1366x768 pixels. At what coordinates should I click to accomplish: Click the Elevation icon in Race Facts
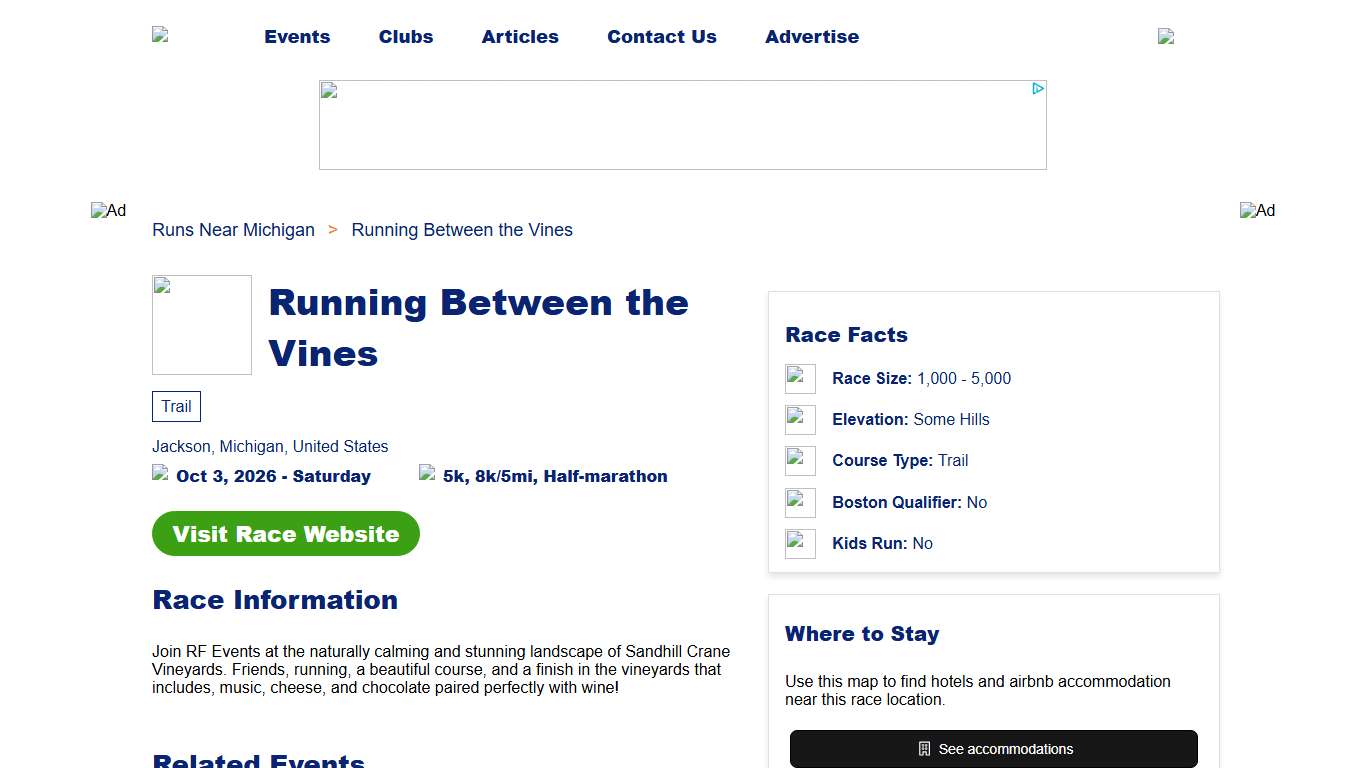click(x=800, y=419)
